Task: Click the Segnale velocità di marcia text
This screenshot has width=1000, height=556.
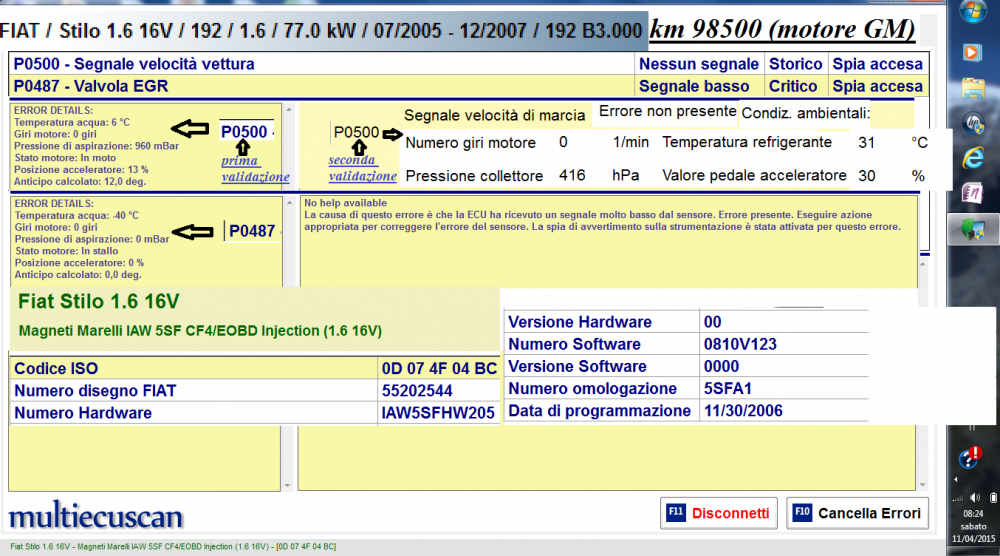Action: coord(494,115)
